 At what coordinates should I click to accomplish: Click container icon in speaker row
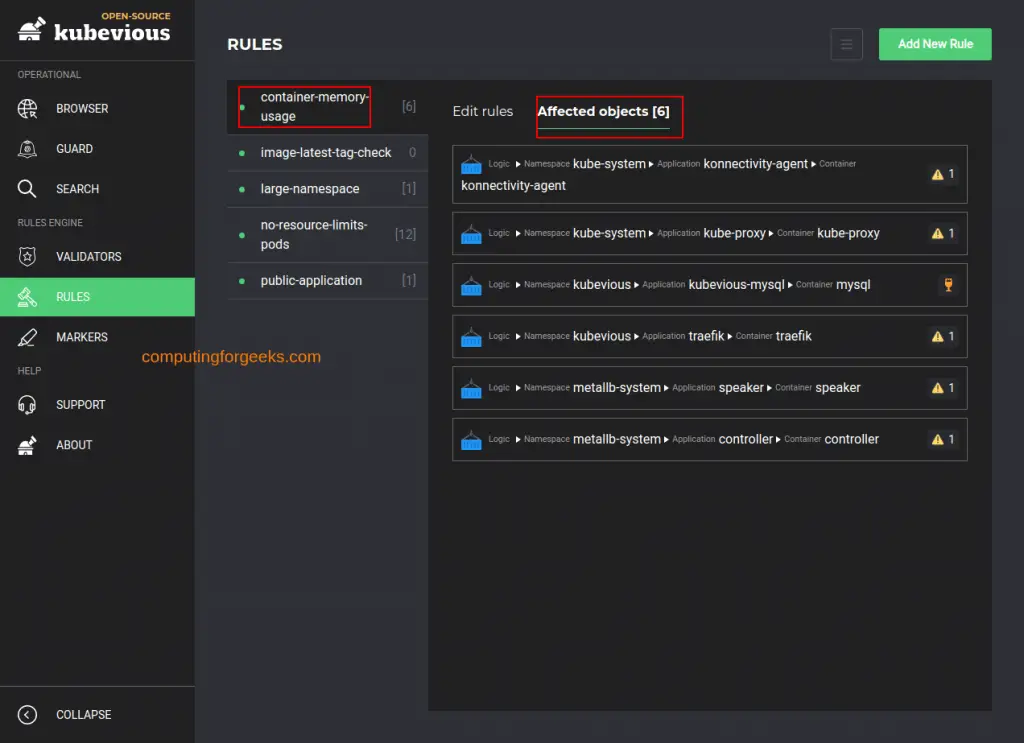[x=471, y=388]
